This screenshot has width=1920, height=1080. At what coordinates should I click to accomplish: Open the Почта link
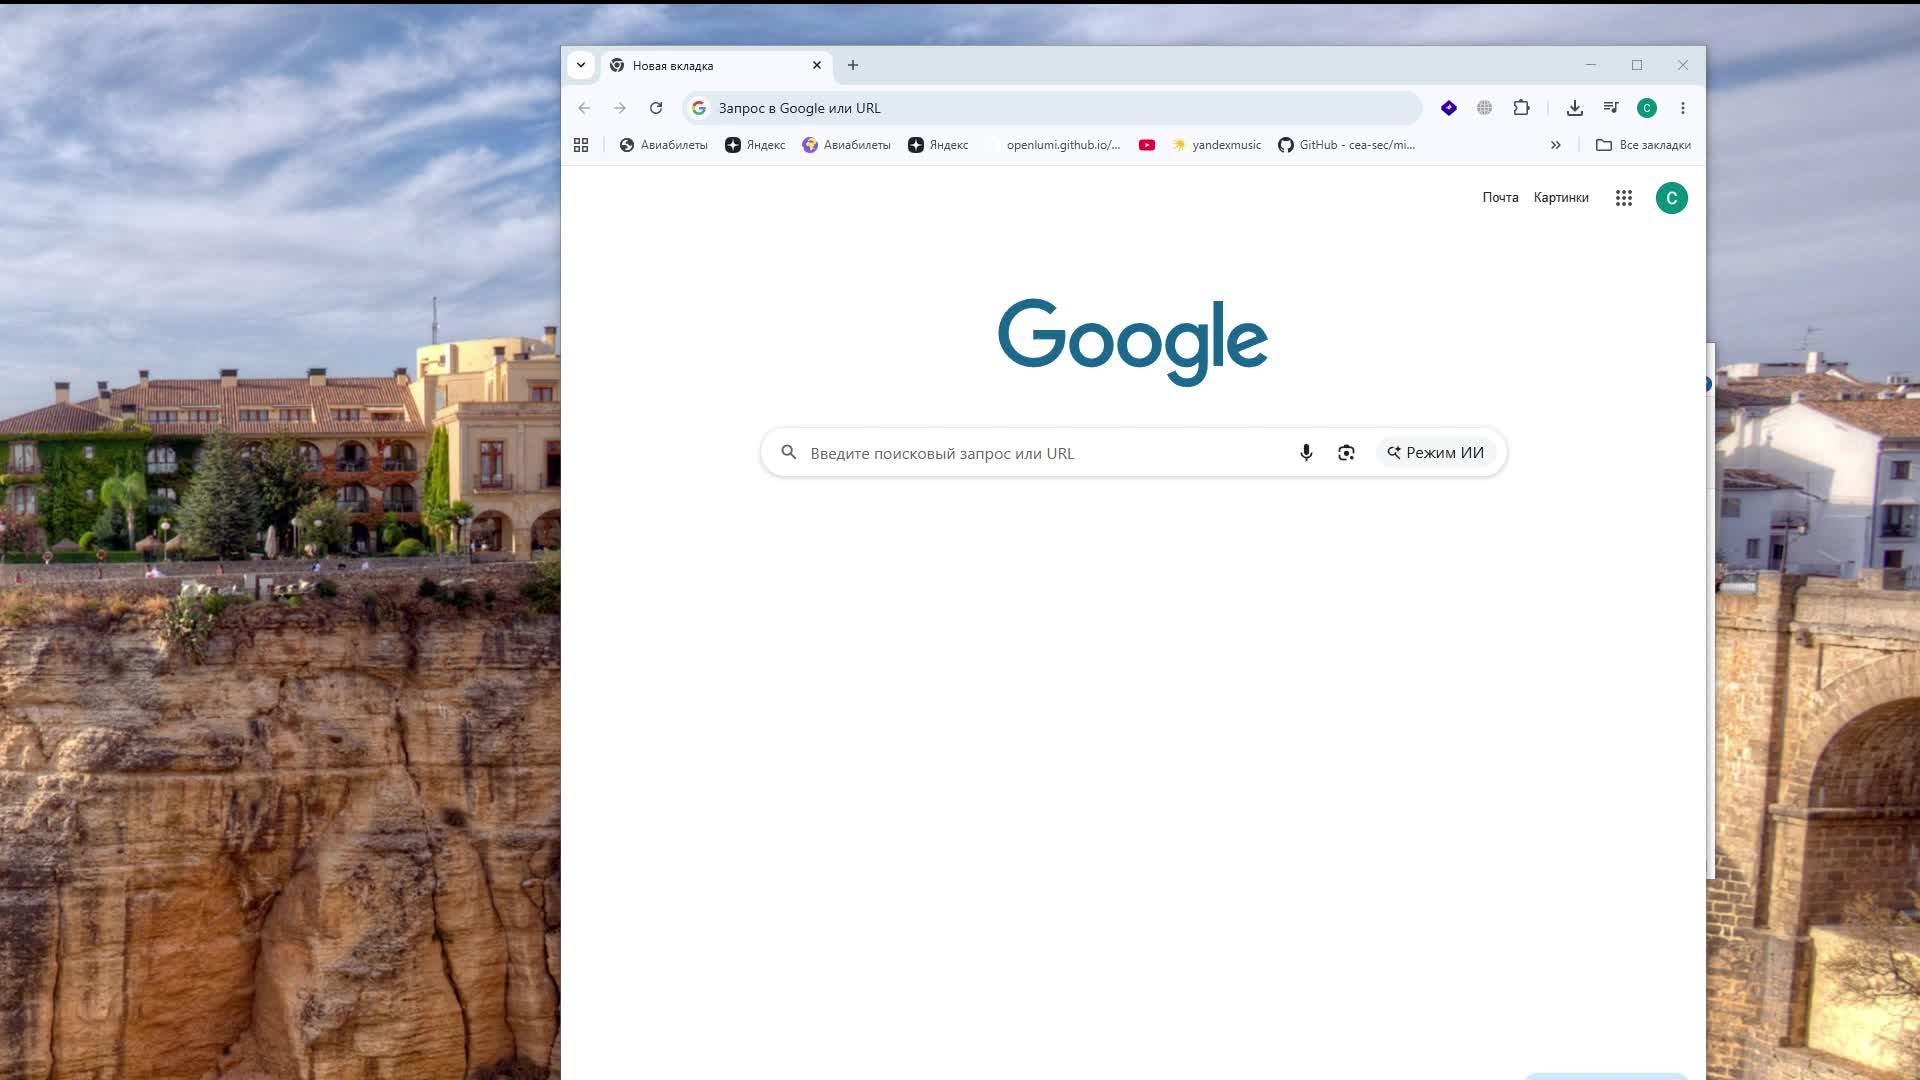pyautogui.click(x=1500, y=198)
